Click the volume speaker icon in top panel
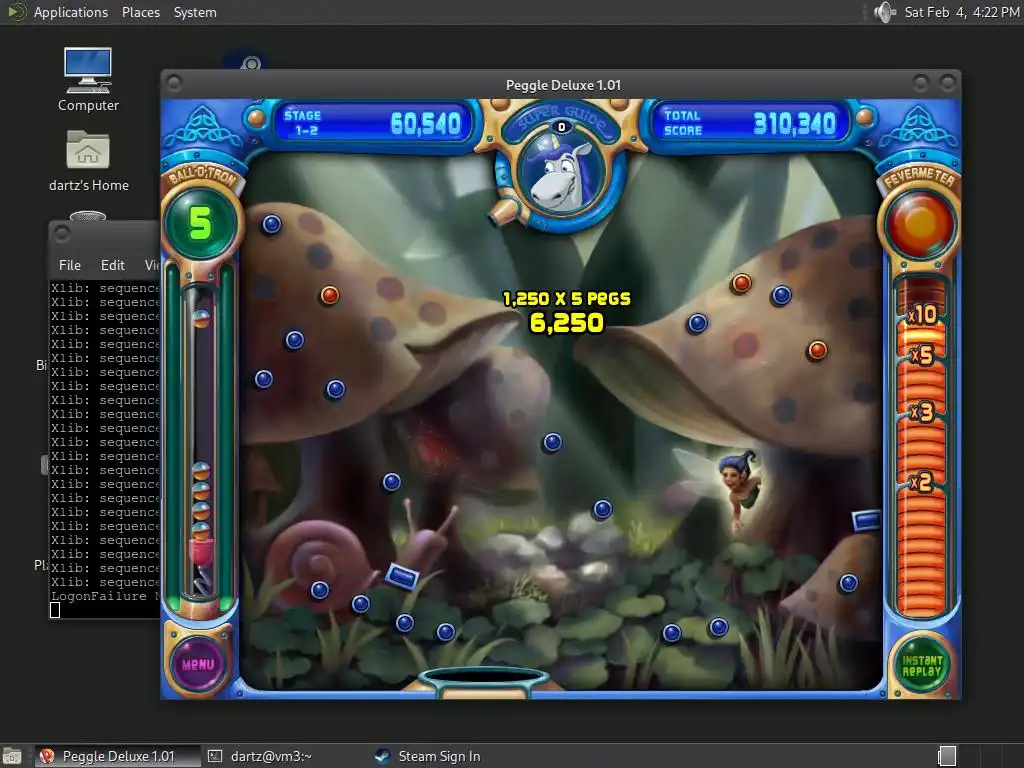Viewport: 1024px width, 768px height. 885,12
